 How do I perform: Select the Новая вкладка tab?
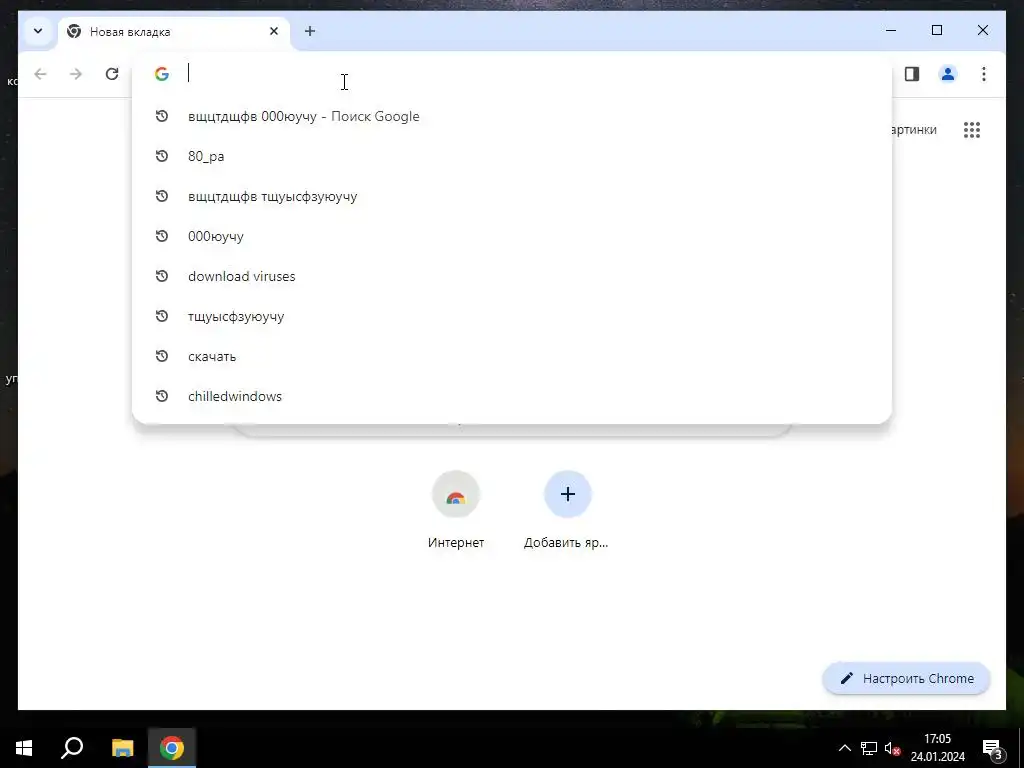point(174,31)
